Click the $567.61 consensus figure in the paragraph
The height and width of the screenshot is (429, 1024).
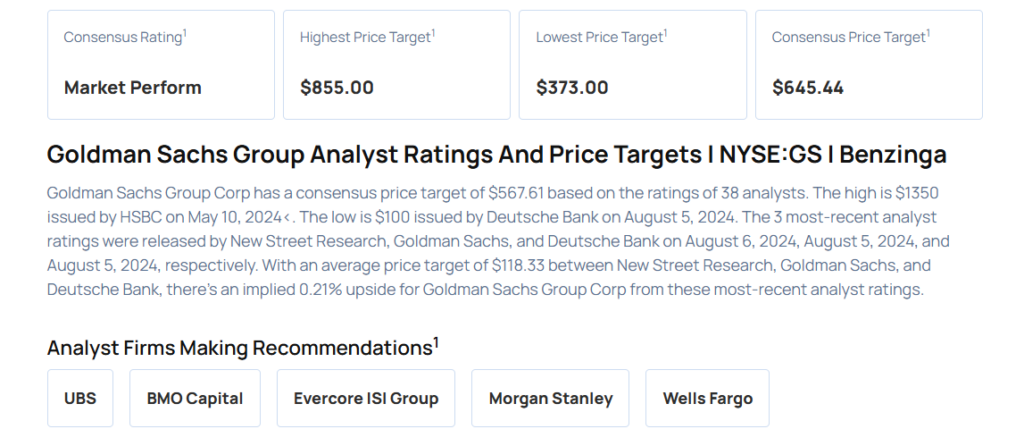click(x=515, y=192)
